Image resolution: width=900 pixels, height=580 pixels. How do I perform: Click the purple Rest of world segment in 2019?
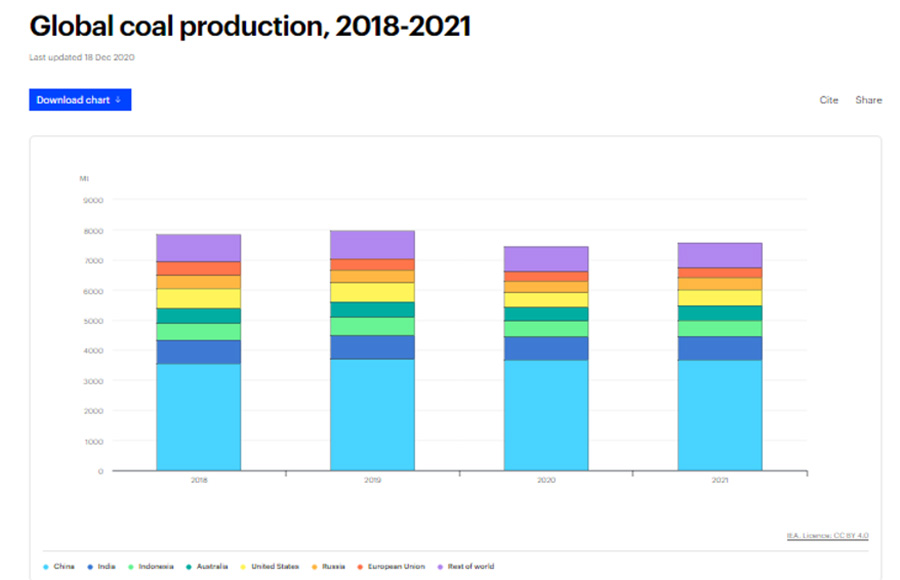(372, 245)
